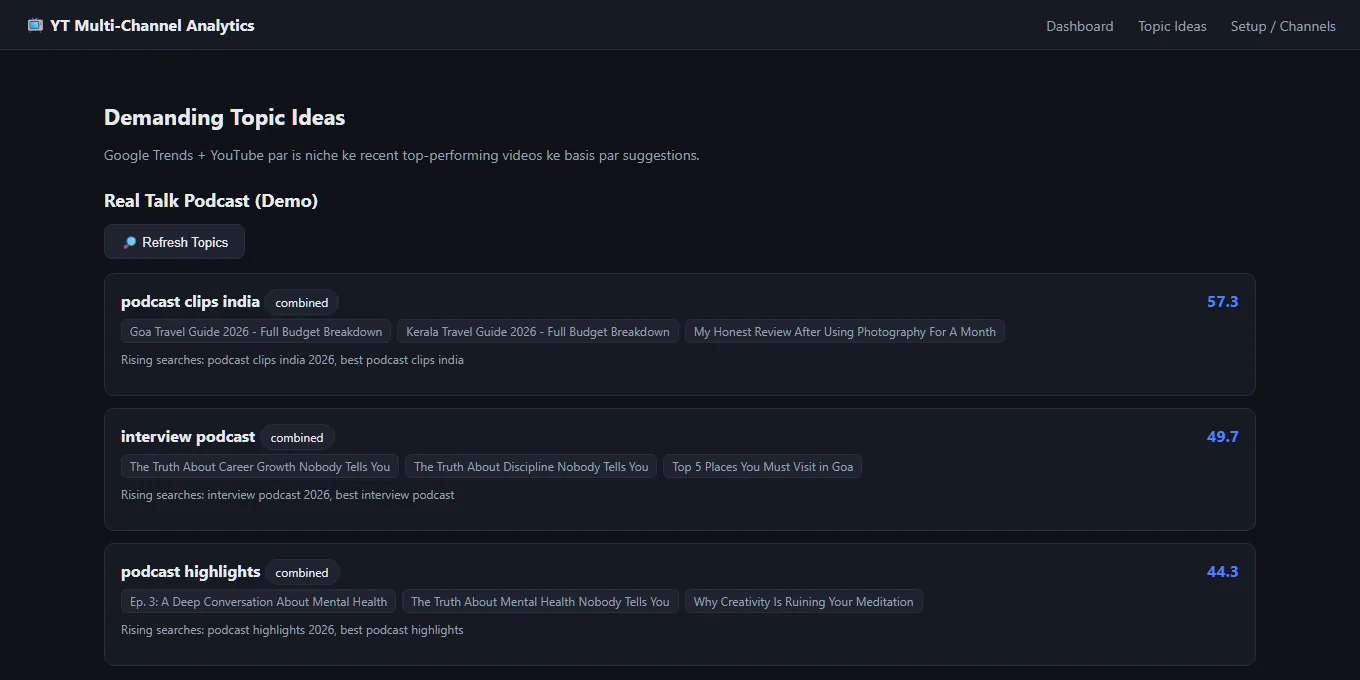
Task: Select Goa Travel Guide 2026 video chip
Action: coord(256,332)
